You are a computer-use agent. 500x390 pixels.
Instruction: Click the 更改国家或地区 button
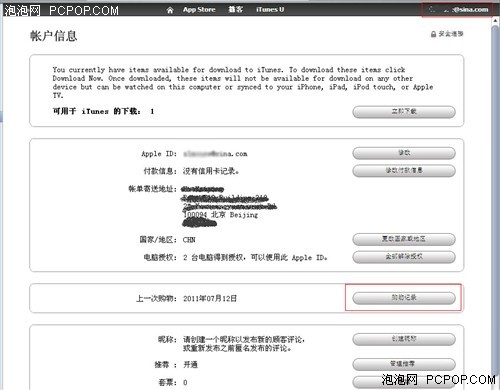coord(404,239)
